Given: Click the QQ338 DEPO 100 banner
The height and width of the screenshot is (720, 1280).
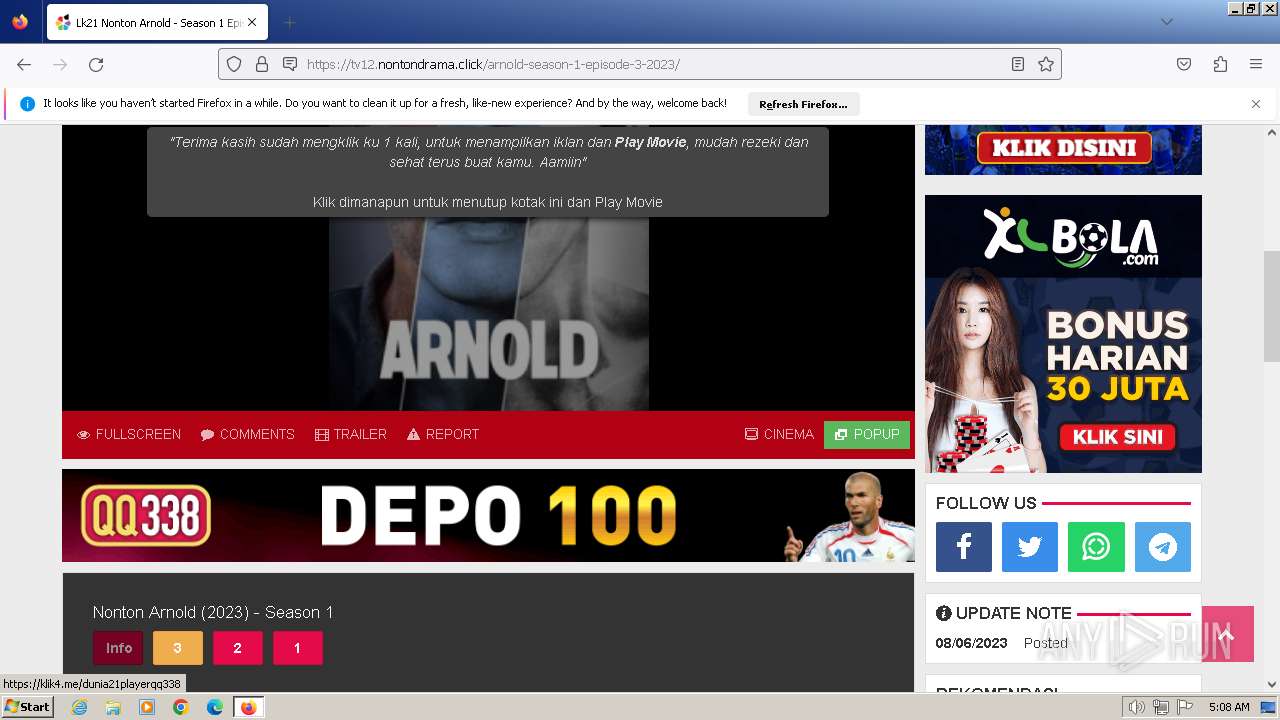Looking at the screenshot, I should (x=488, y=515).
